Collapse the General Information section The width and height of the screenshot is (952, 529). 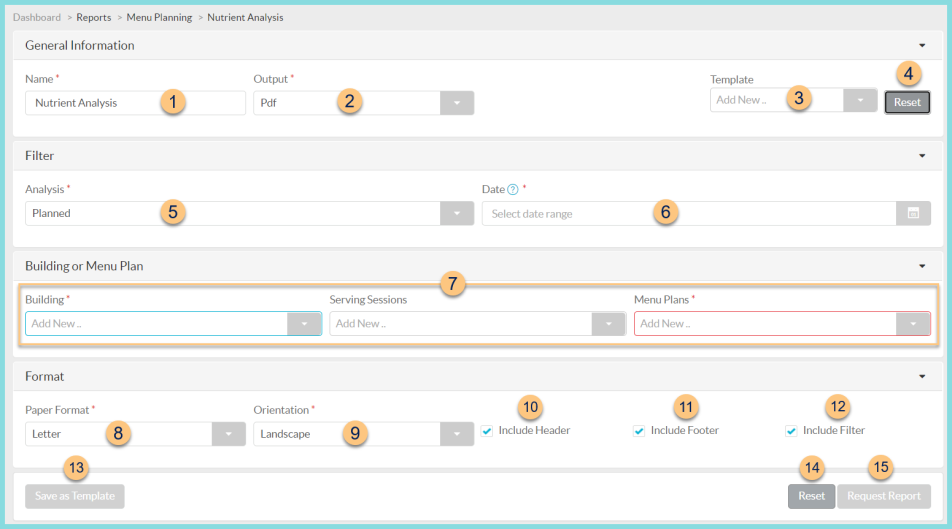(922, 46)
